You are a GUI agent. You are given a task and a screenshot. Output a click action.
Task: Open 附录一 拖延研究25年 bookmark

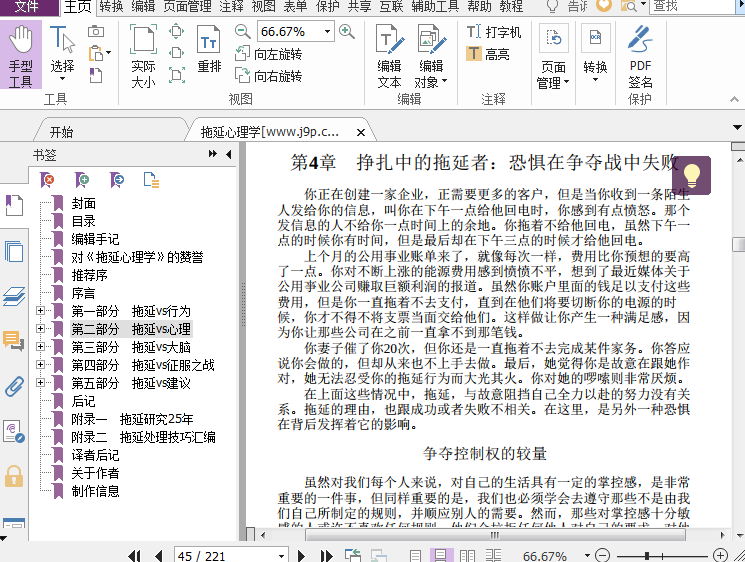[133, 419]
